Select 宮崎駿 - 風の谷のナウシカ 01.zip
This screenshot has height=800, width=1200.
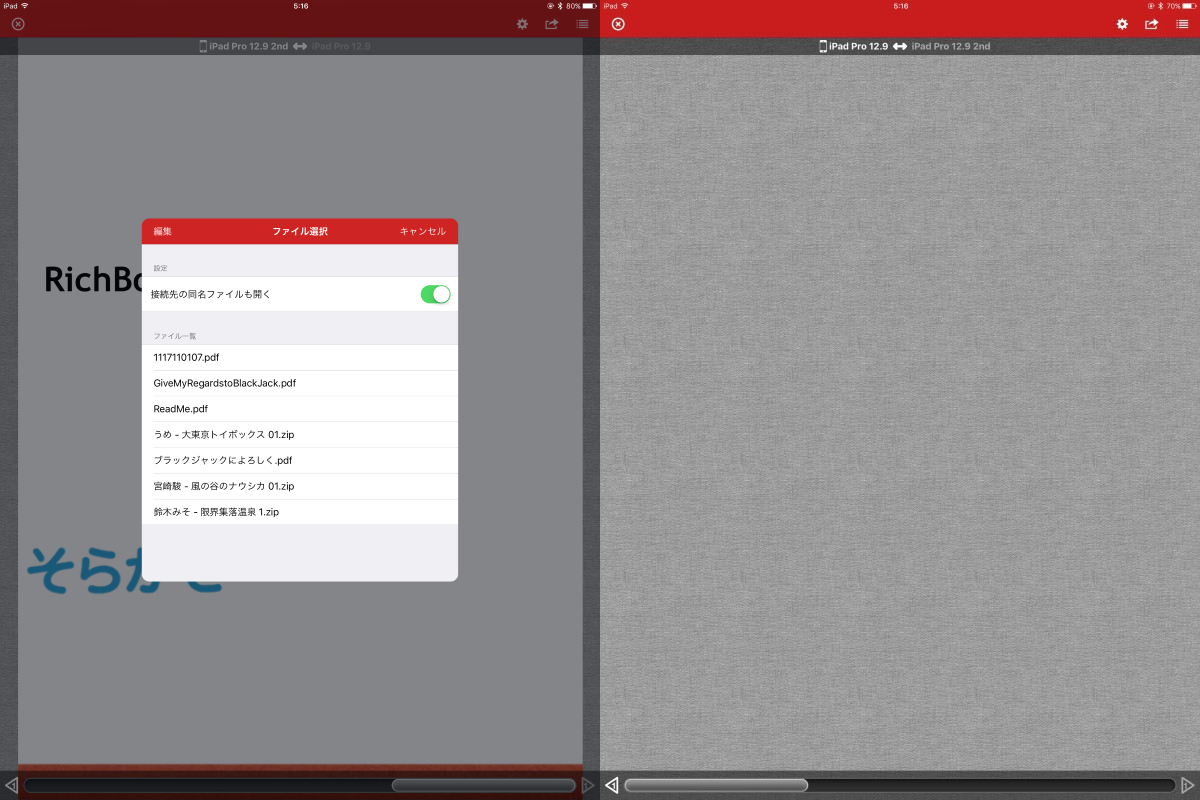(x=300, y=486)
